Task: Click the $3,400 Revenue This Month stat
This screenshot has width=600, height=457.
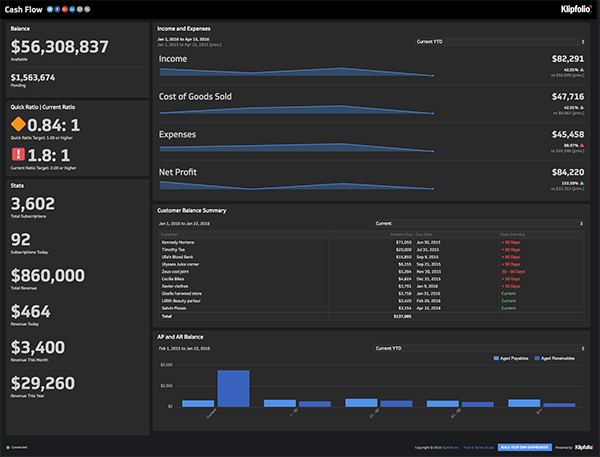Action: point(38,348)
